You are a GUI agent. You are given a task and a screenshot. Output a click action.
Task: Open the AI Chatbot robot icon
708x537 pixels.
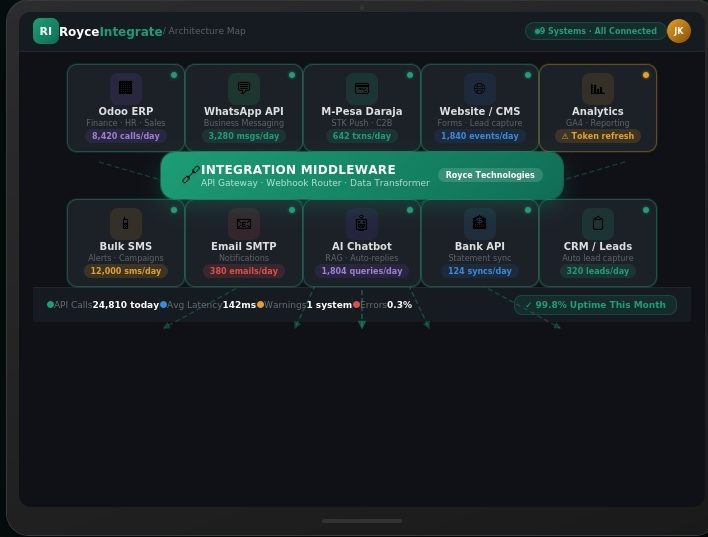[x=361, y=223]
